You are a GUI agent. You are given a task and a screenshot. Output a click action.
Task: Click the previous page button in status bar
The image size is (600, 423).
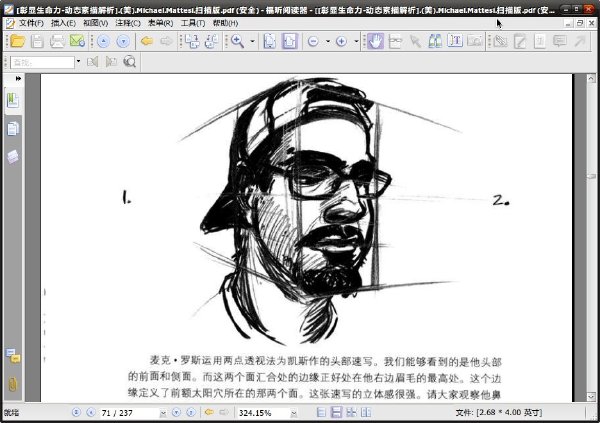click(91, 412)
